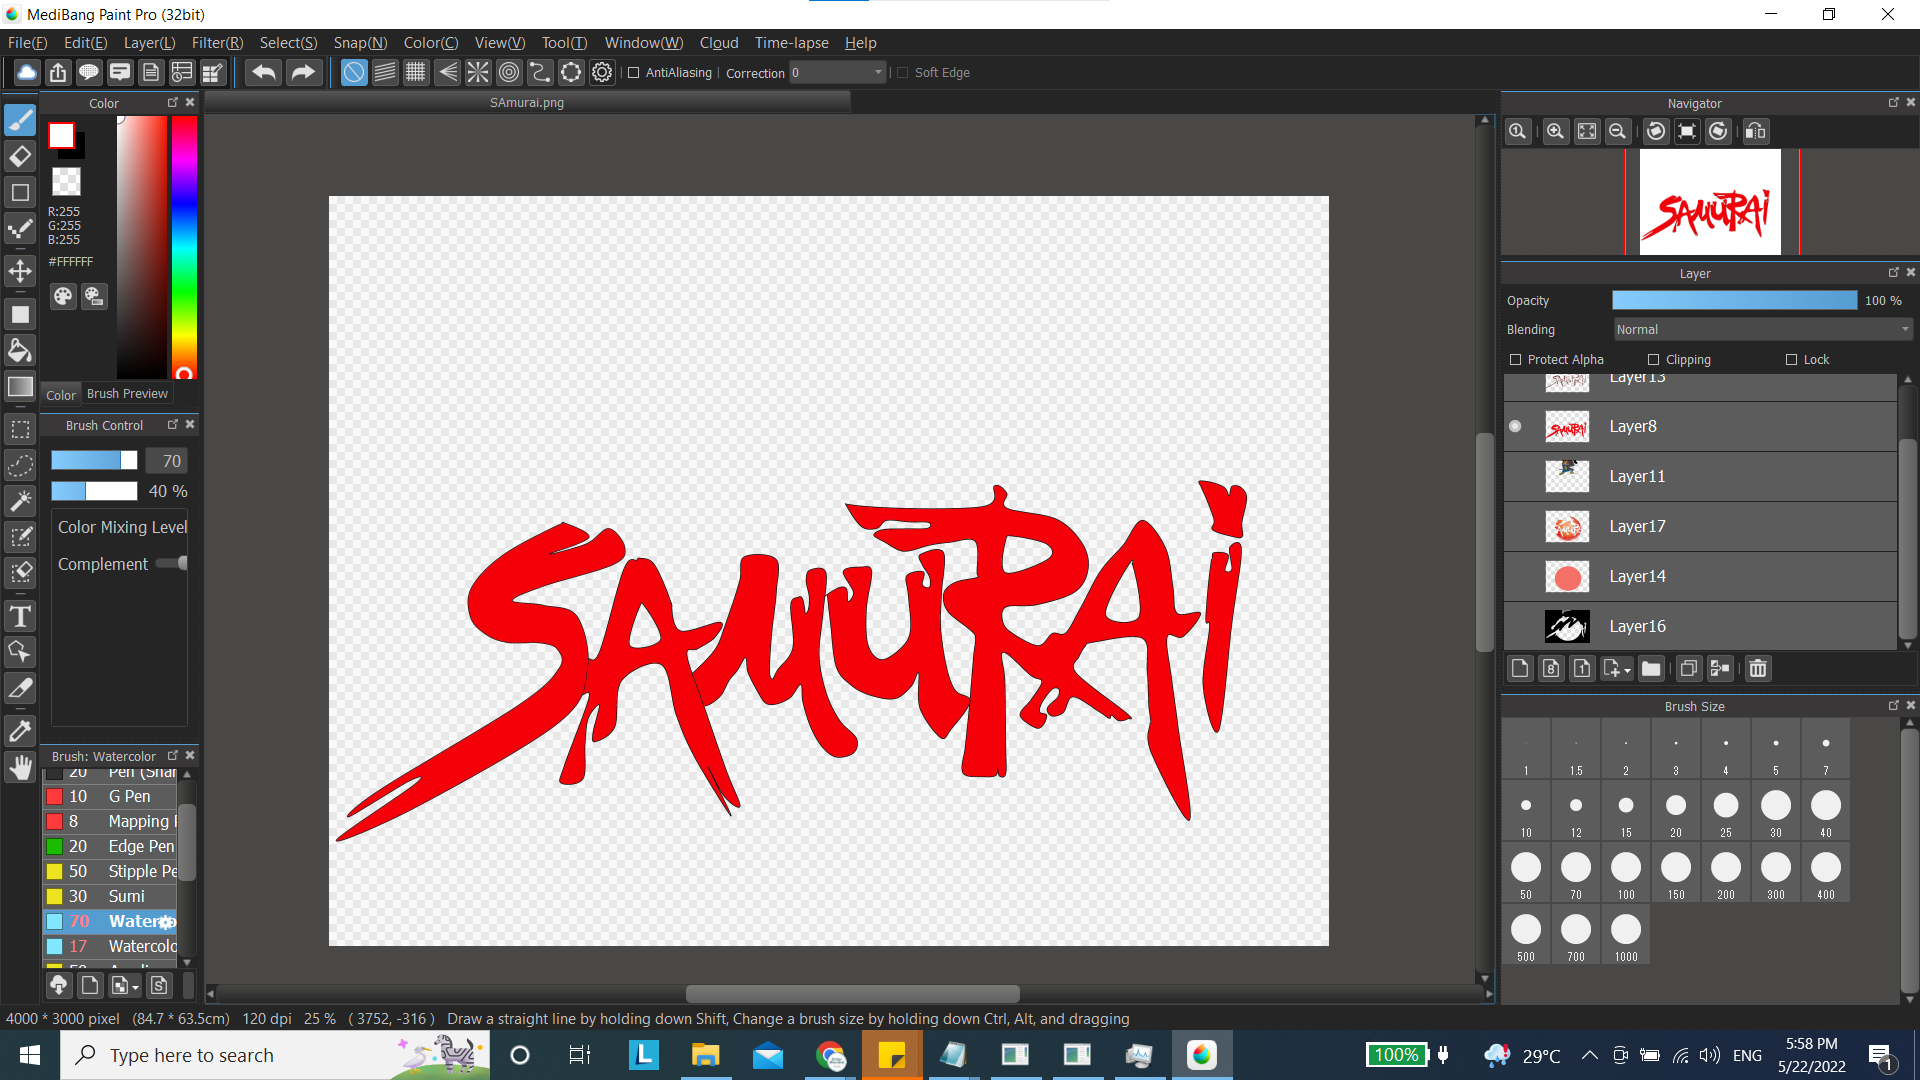Image resolution: width=1920 pixels, height=1080 pixels.
Task: Enable layer Lock checkbox
Action: pos(1791,360)
